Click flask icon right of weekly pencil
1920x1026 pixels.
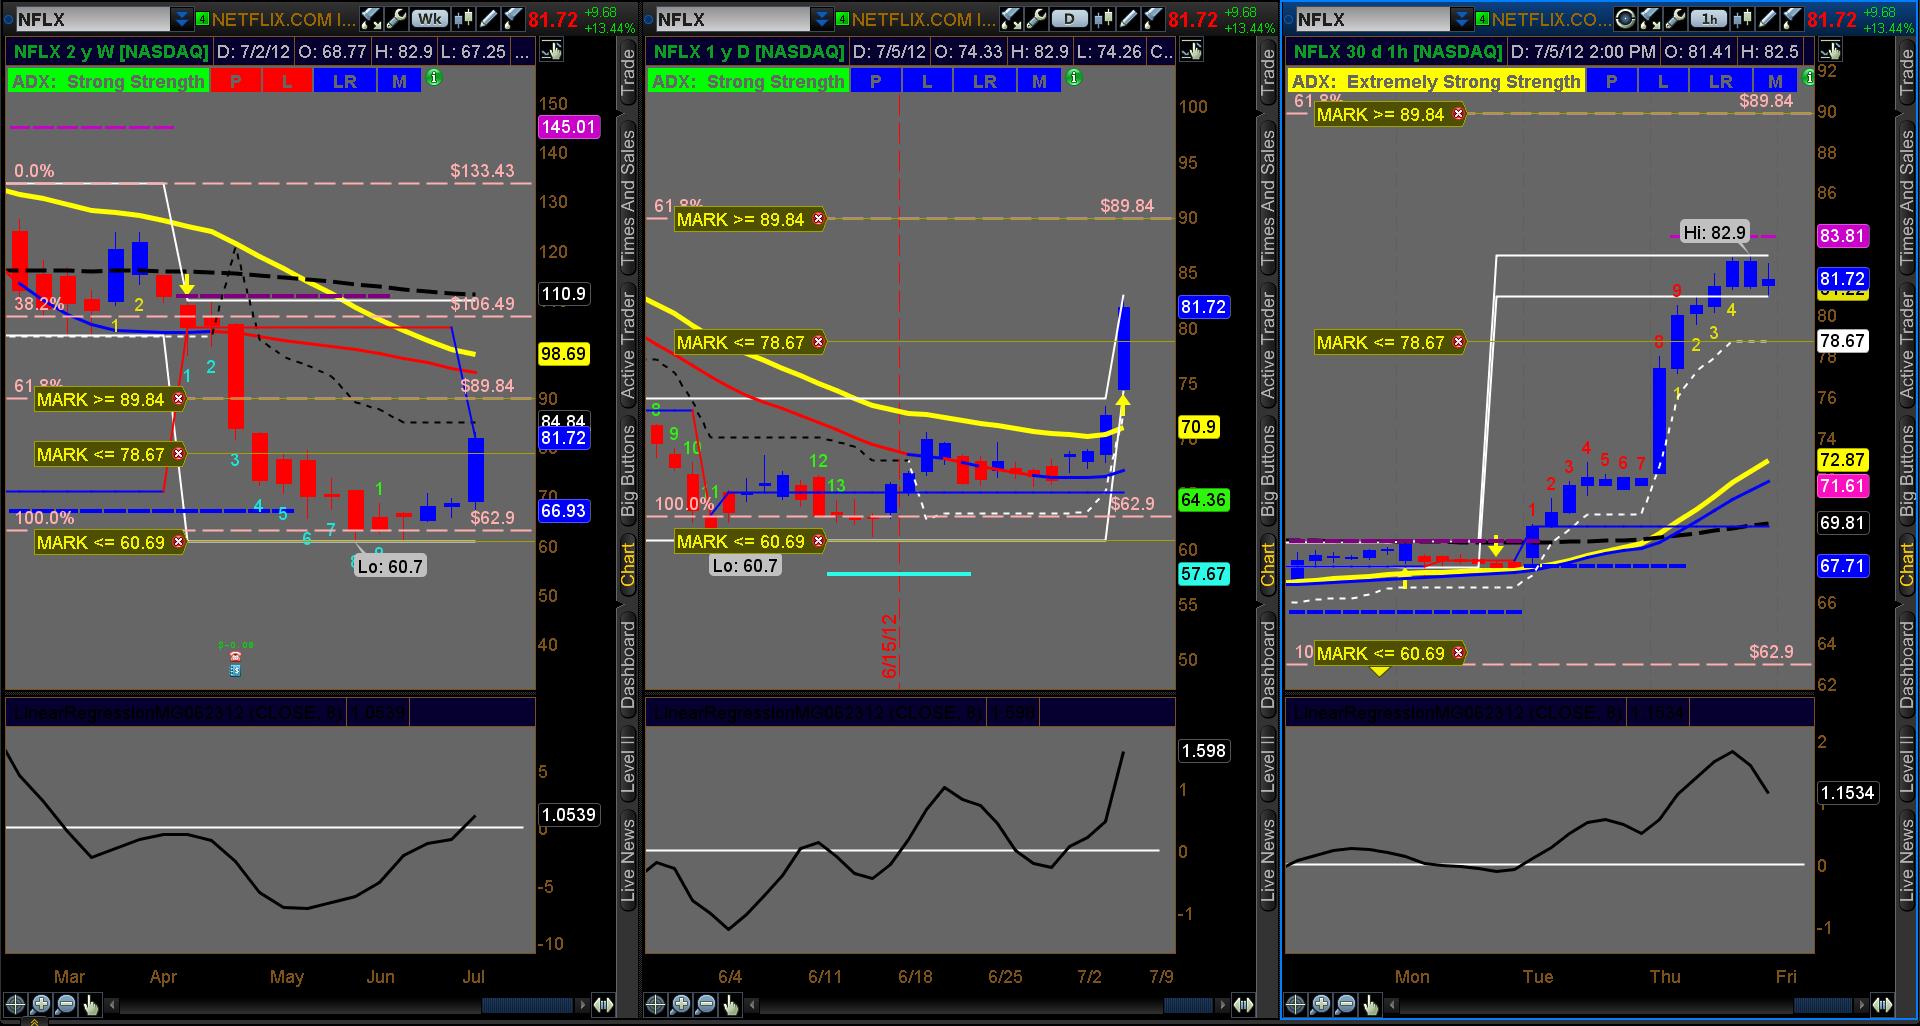(512, 18)
